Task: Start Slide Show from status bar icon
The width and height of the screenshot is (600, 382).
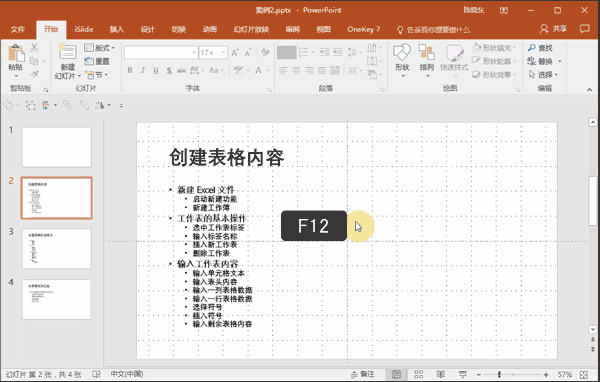Action: [463, 374]
